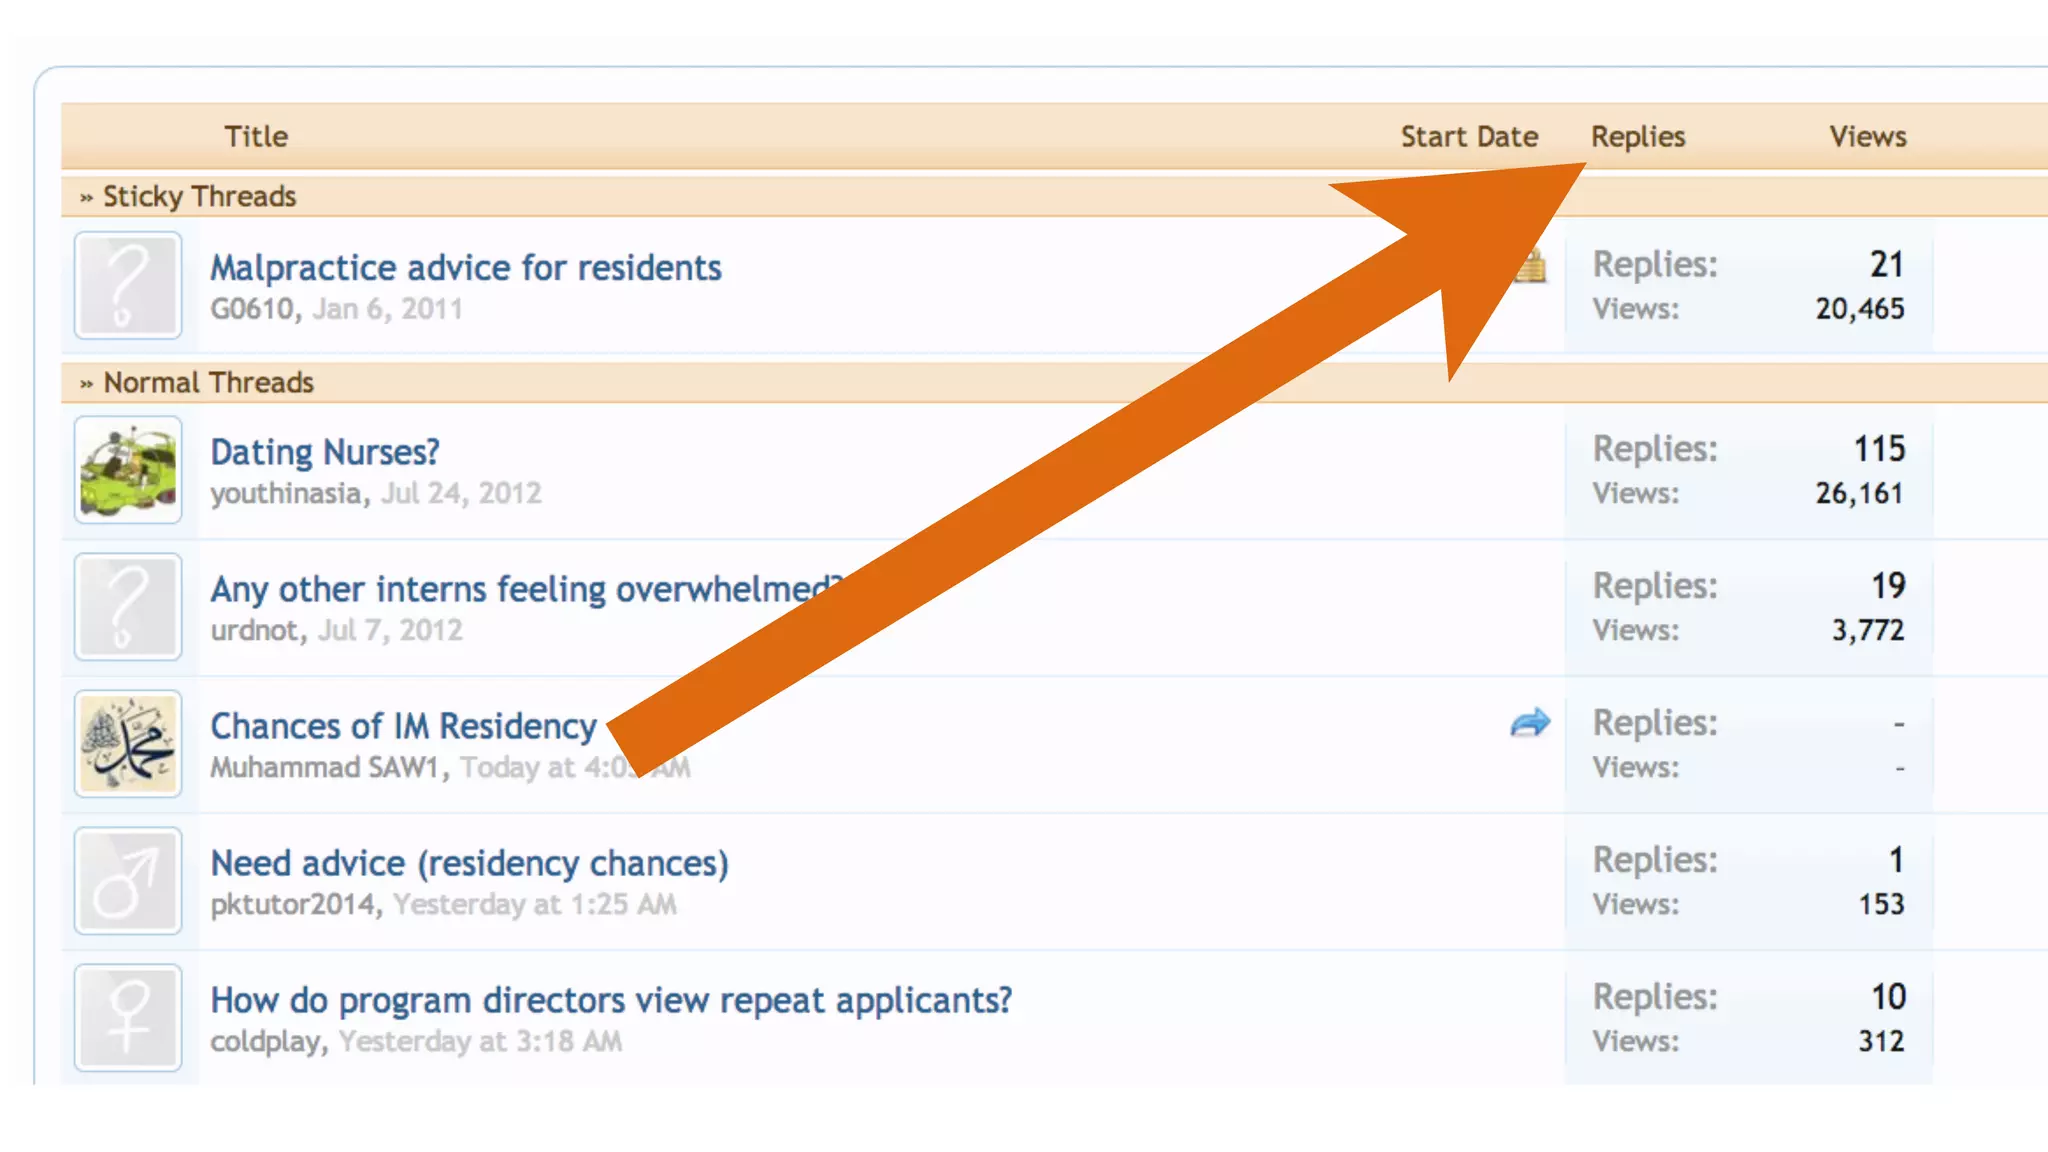
Task: Open Need advice (residency chances) thread
Action: tap(469, 863)
